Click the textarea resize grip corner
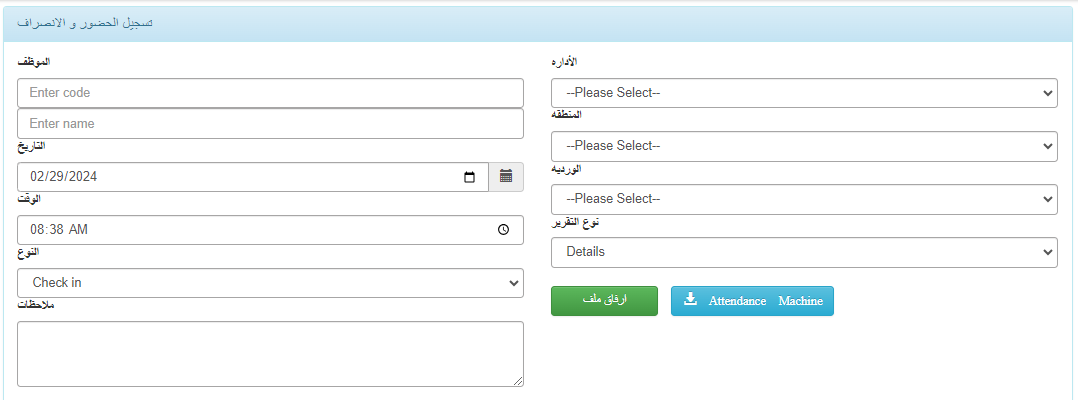 tap(518, 381)
